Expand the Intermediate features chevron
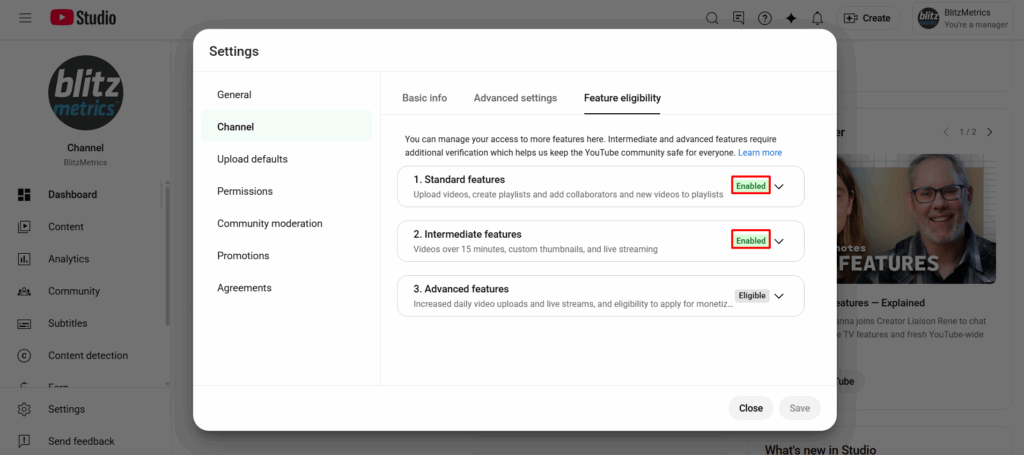Image resolution: width=1024 pixels, height=455 pixels. [x=779, y=241]
